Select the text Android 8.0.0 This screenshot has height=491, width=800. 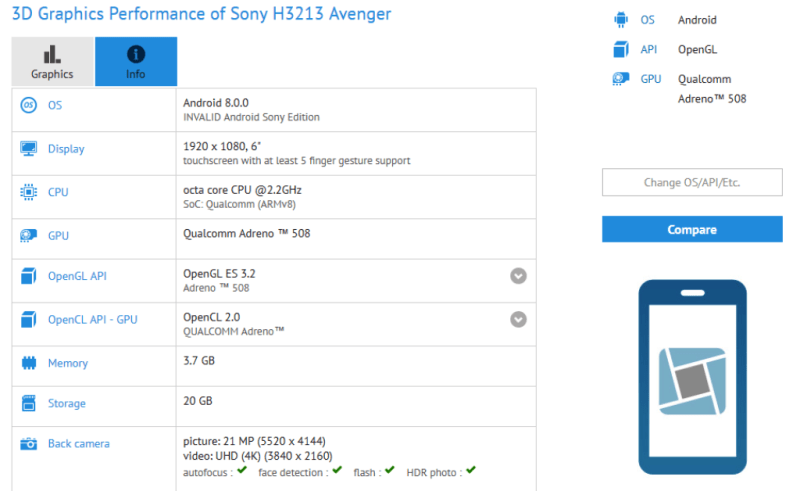216,103
